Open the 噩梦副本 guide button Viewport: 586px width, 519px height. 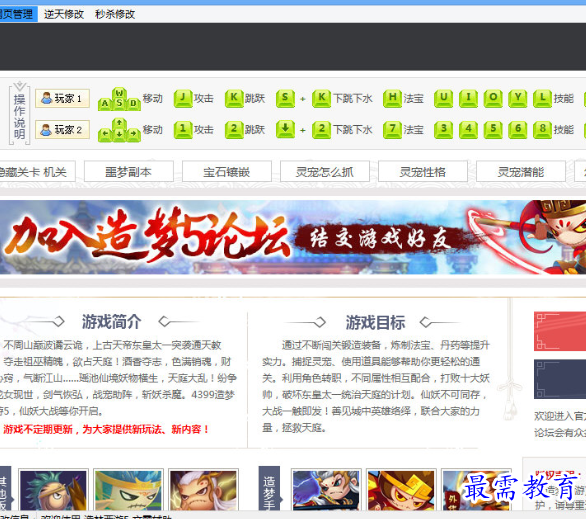pyautogui.click(x=129, y=172)
